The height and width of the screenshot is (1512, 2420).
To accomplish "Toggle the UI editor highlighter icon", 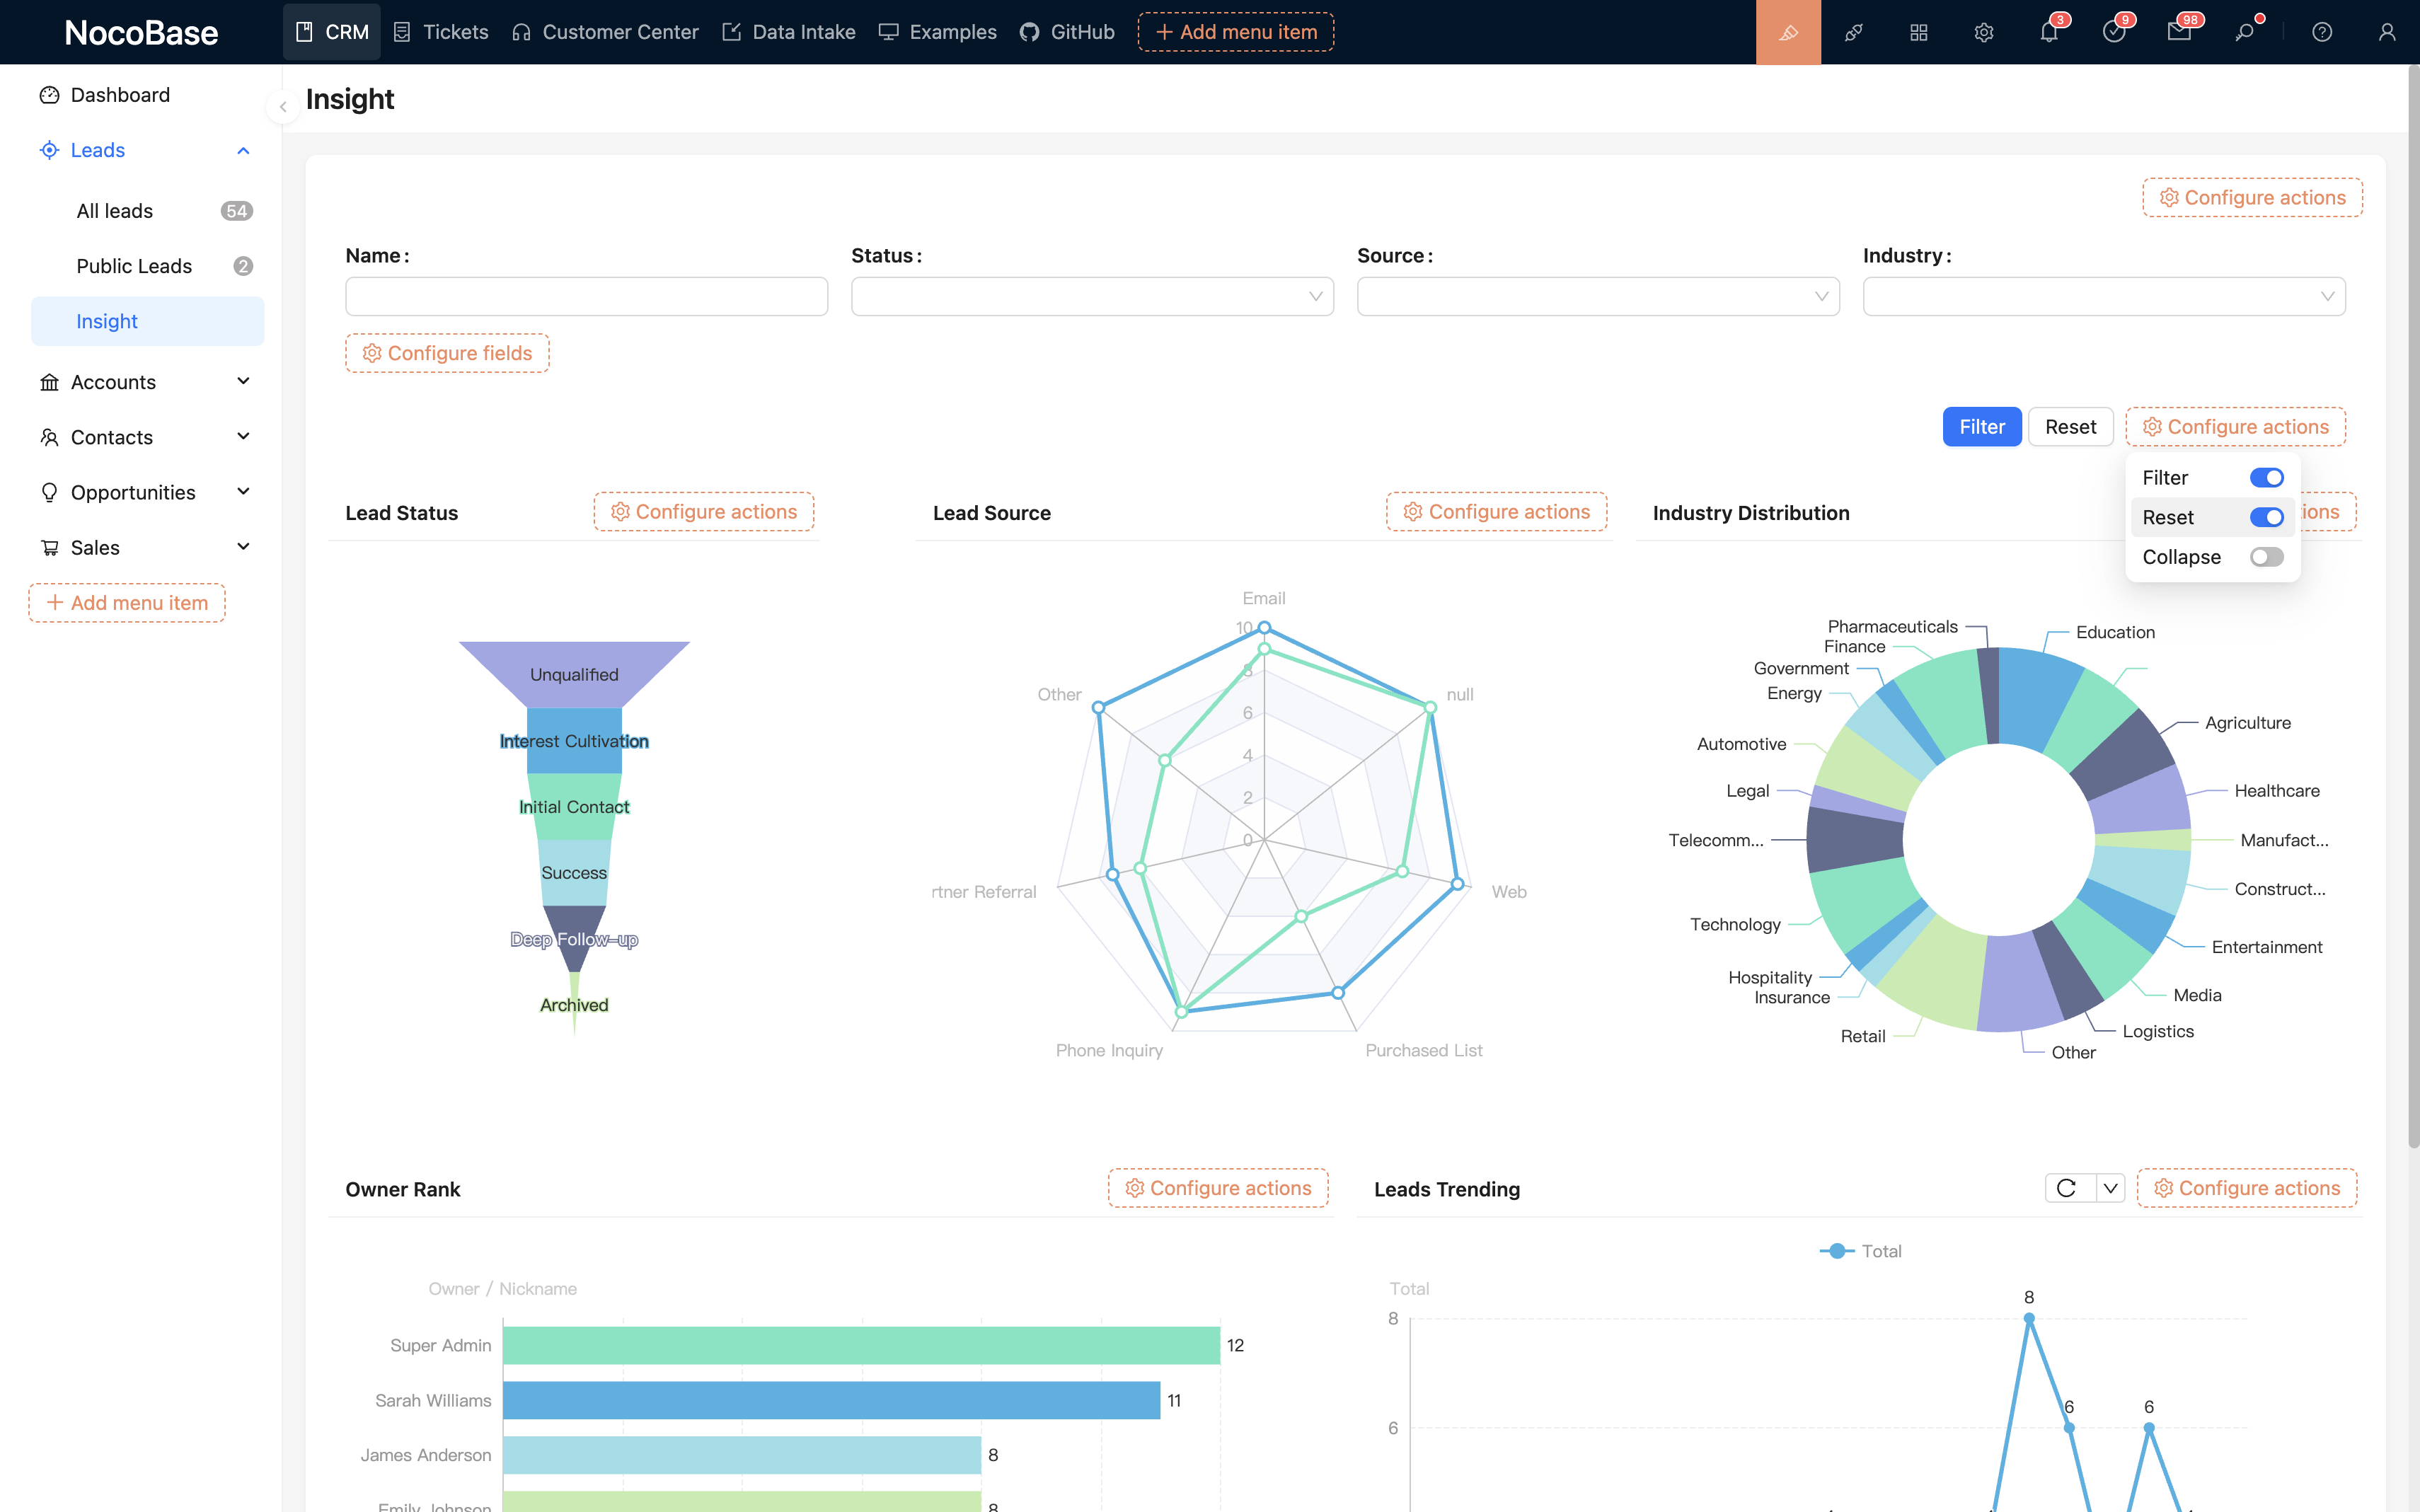I will pyautogui.click(x=1788, y=32).
